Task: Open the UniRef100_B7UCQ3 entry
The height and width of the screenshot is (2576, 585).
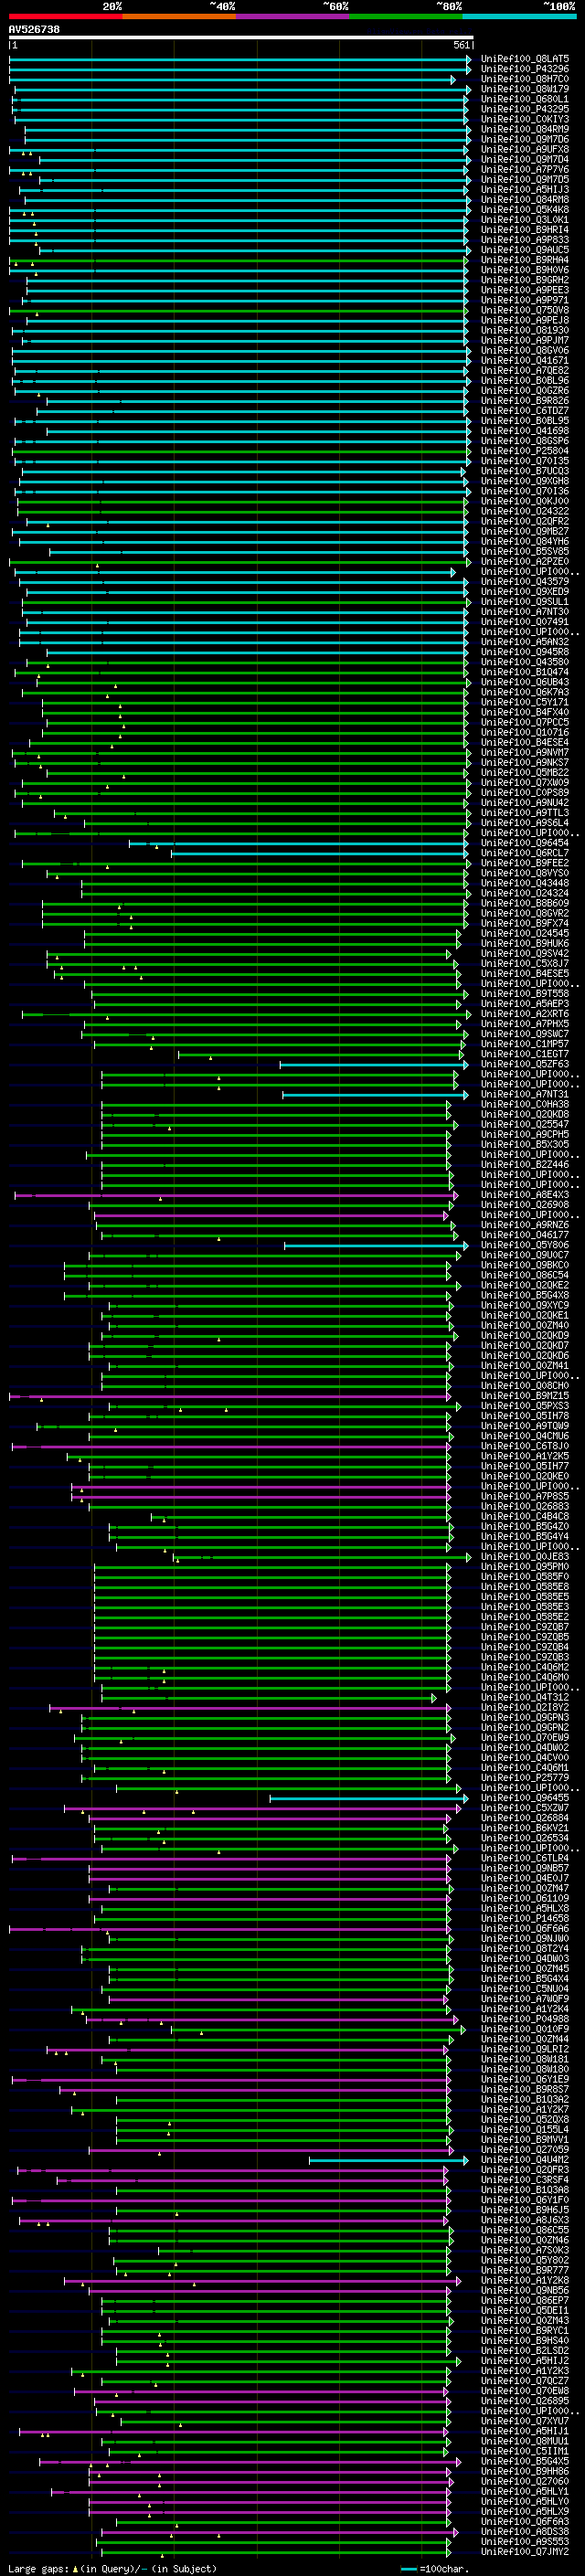Action: (x=525, y=471)
